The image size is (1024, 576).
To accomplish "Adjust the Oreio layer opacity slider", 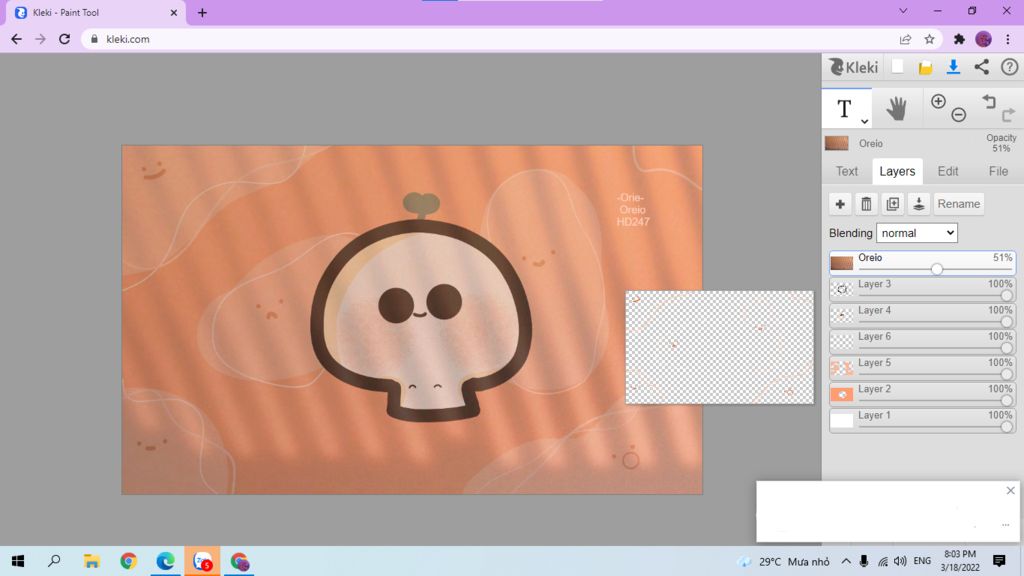I will pos(936,269).
